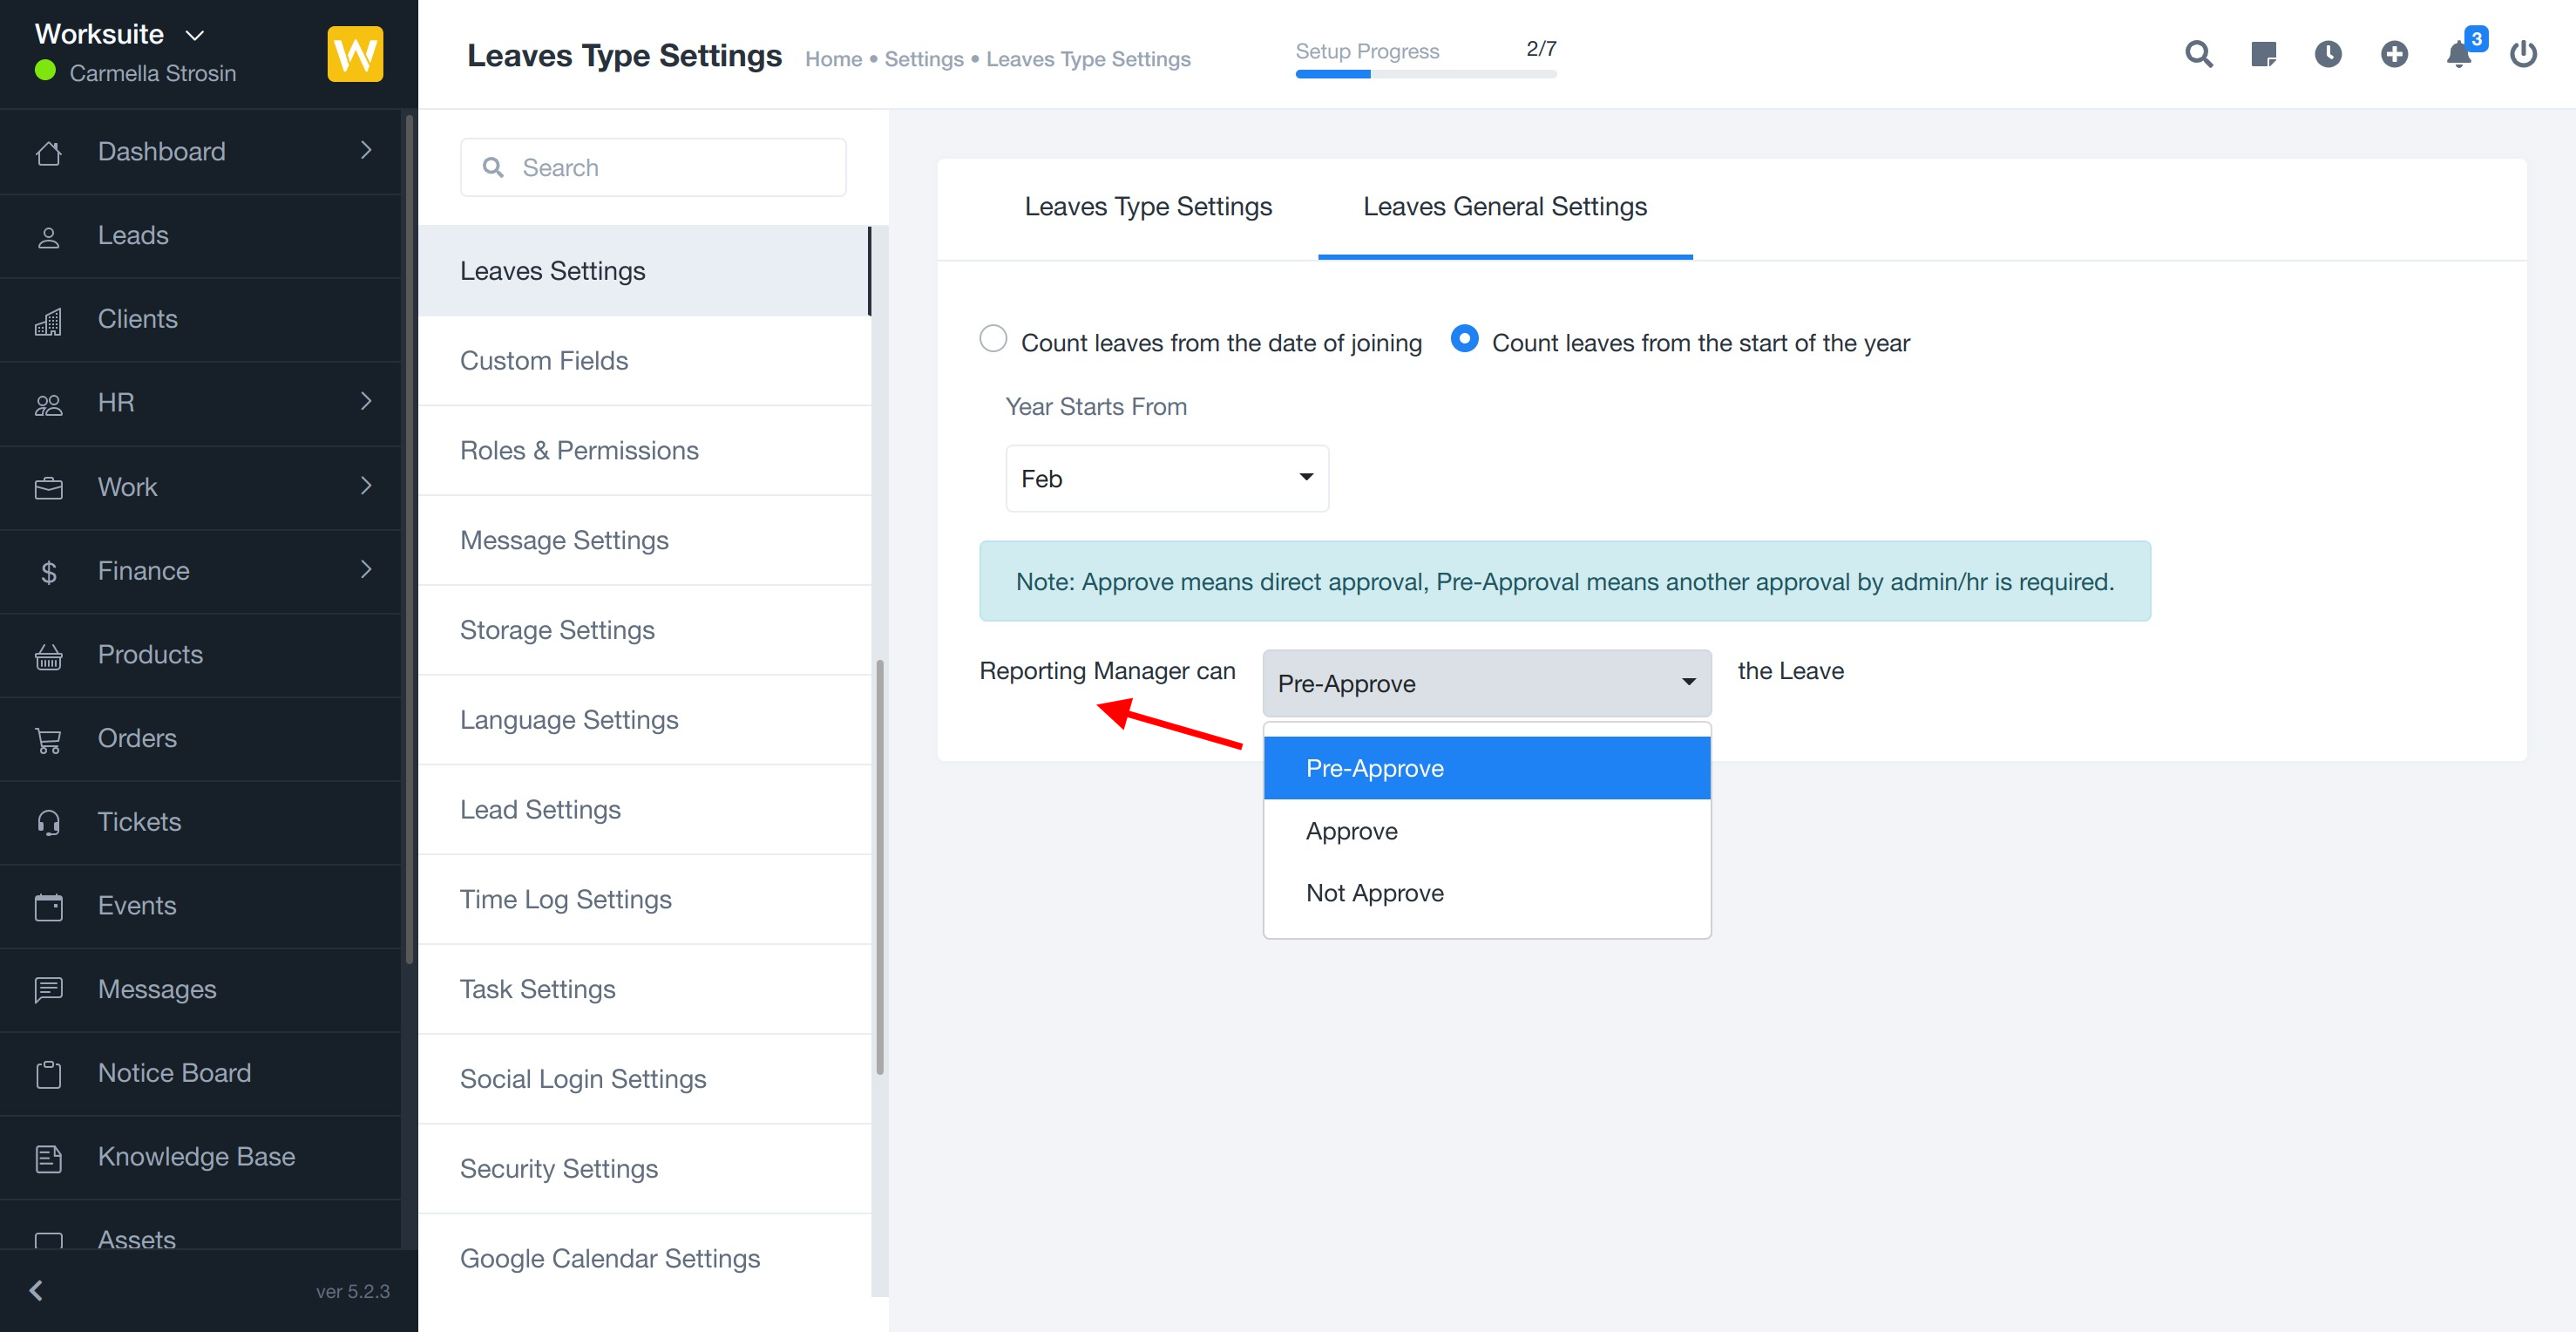Open Roles & Permissions settings menu

(x=579, y=450)
